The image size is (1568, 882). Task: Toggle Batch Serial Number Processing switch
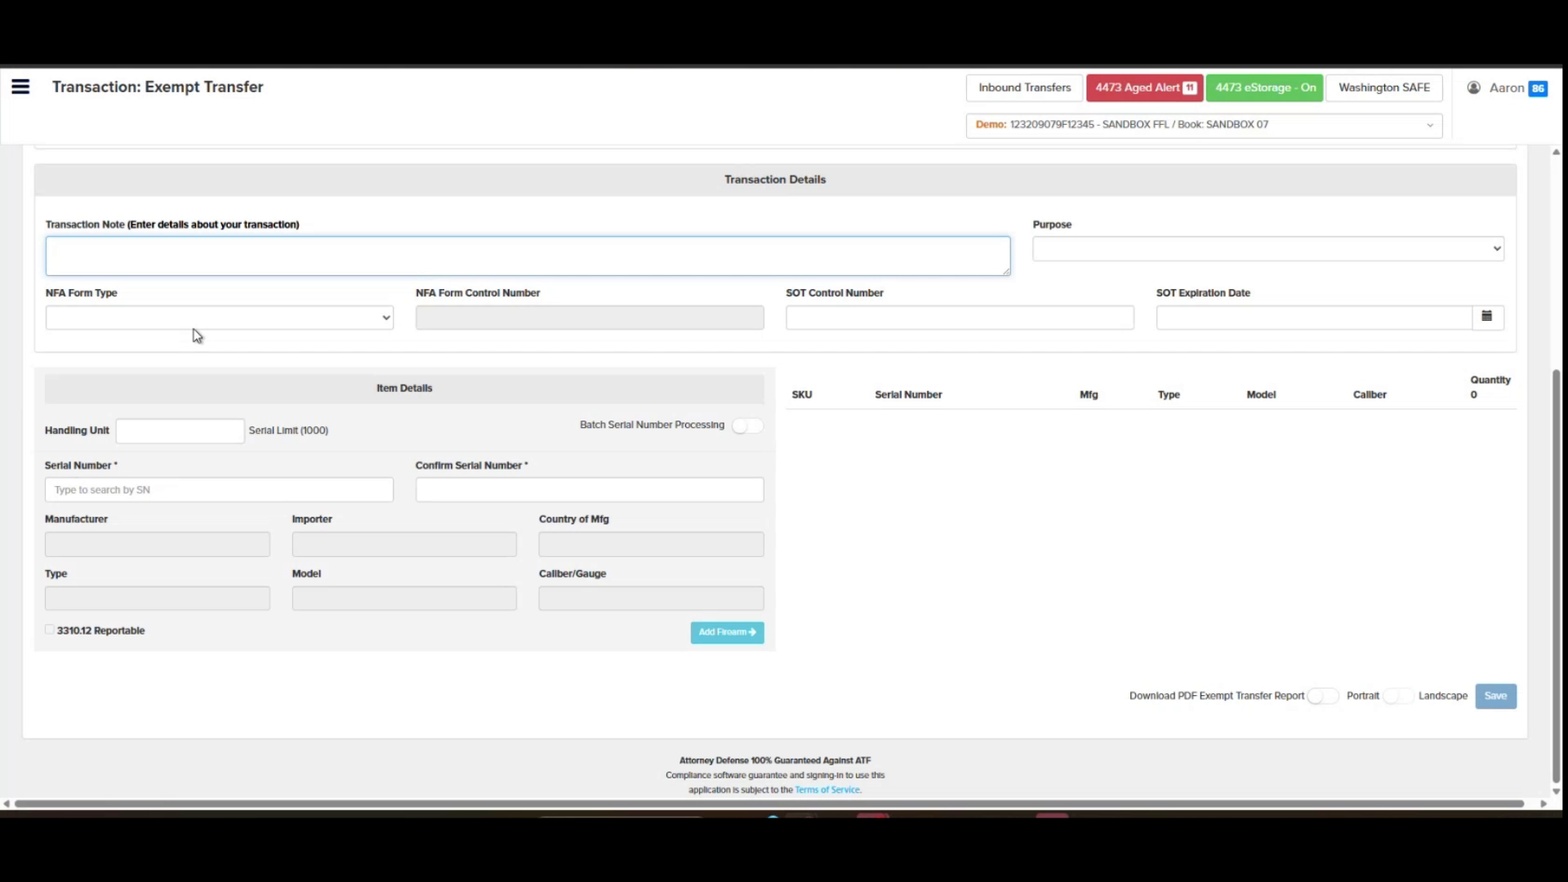pyautogui.click(x=746, y=425)
